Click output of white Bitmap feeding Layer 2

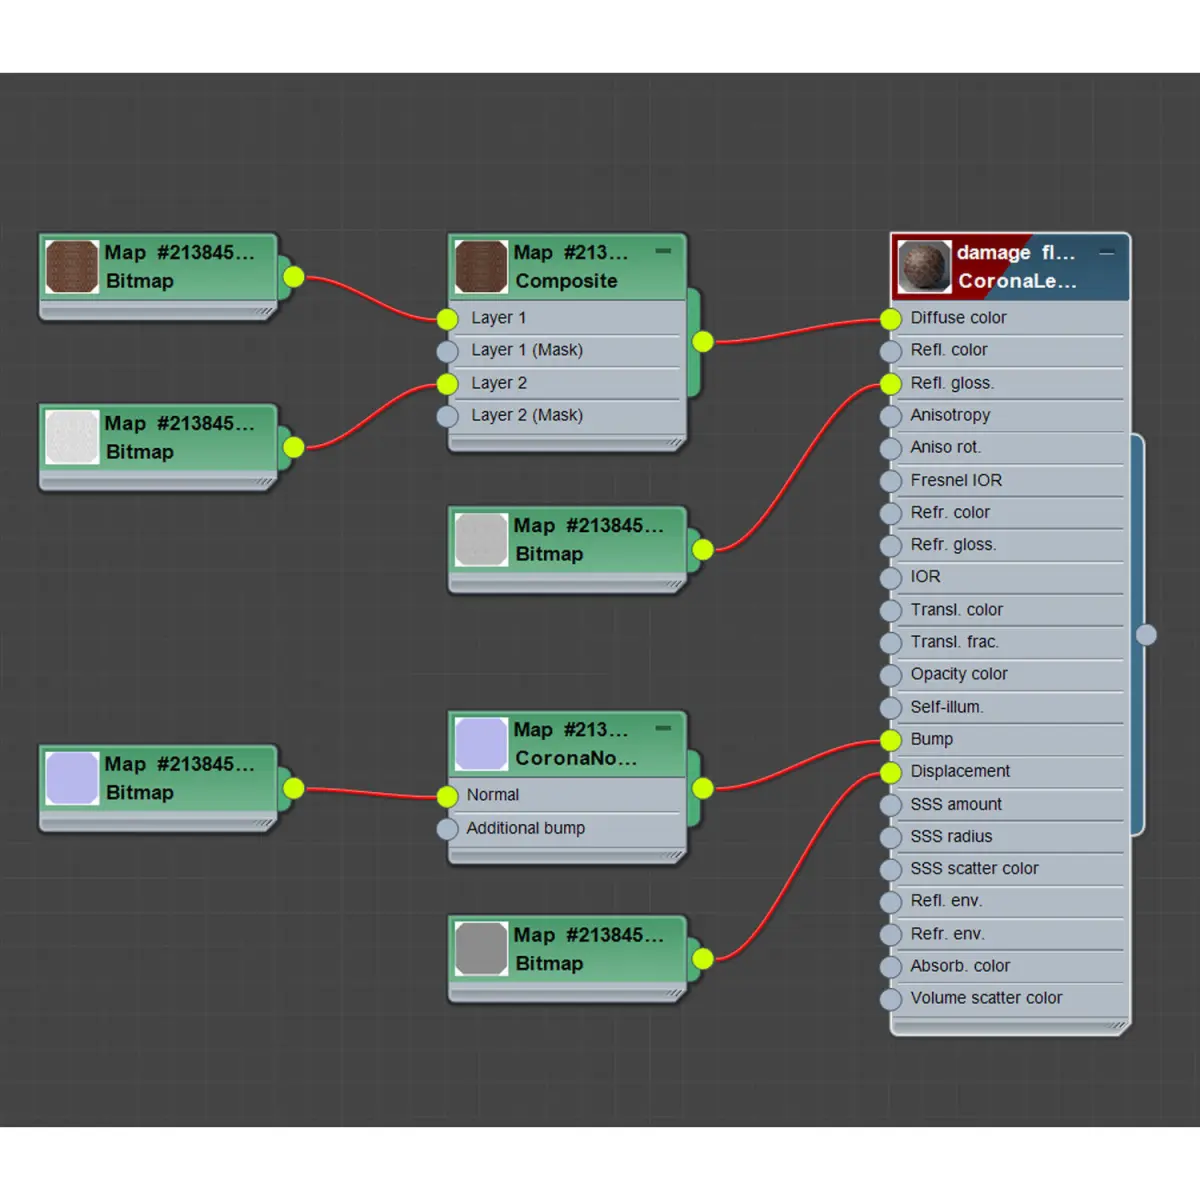click(293, 447)
